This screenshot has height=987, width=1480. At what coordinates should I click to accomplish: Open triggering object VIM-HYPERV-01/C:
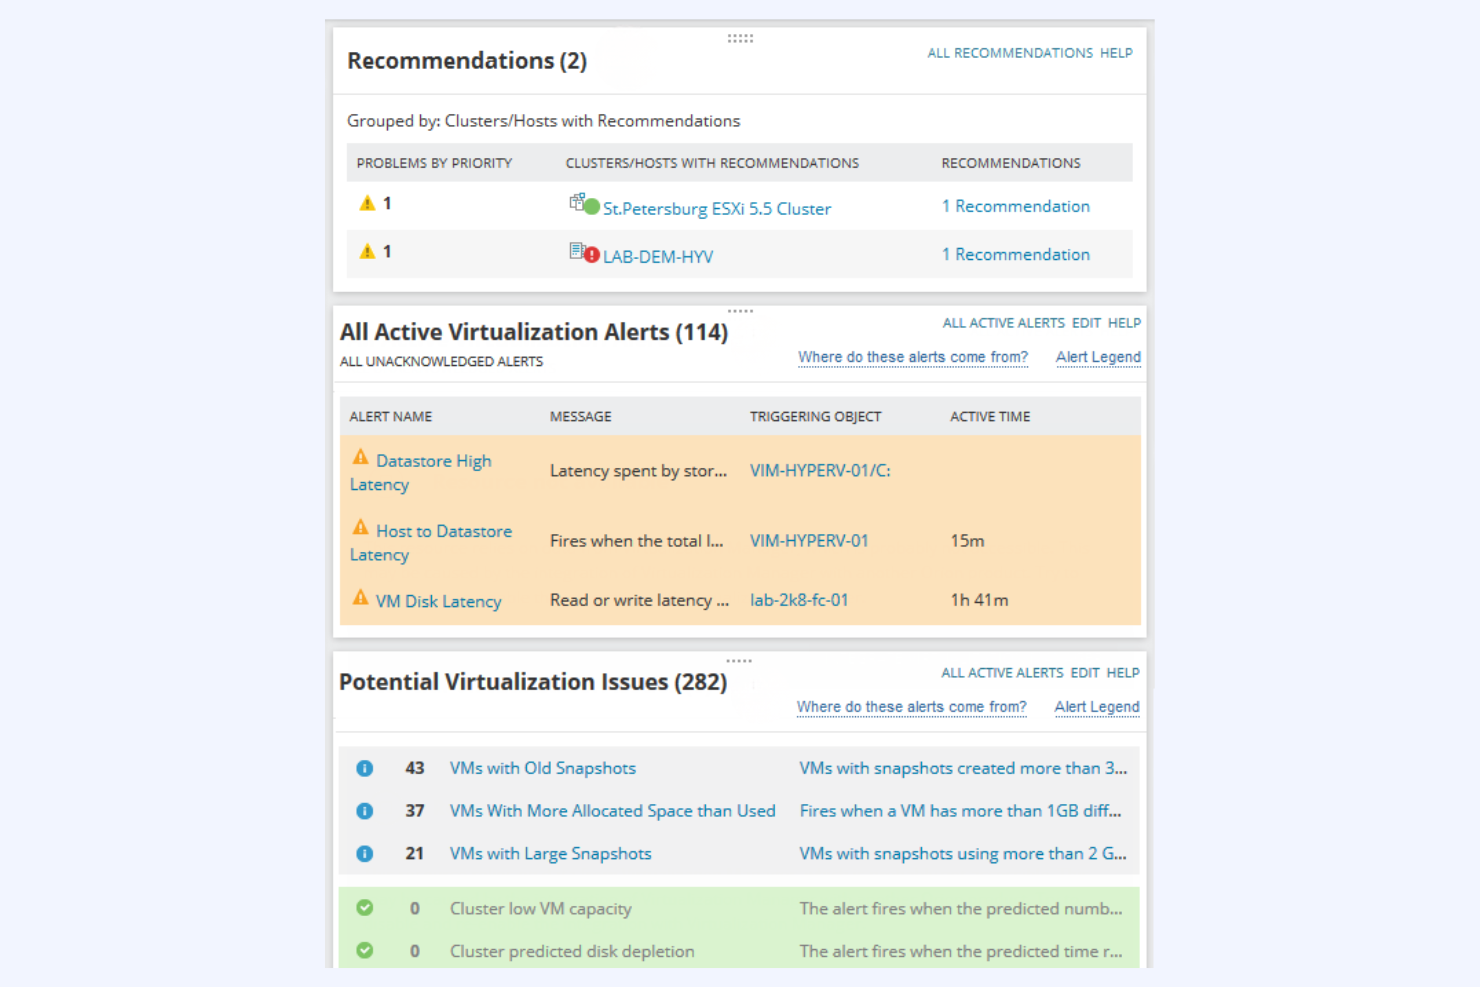(819, 470)
